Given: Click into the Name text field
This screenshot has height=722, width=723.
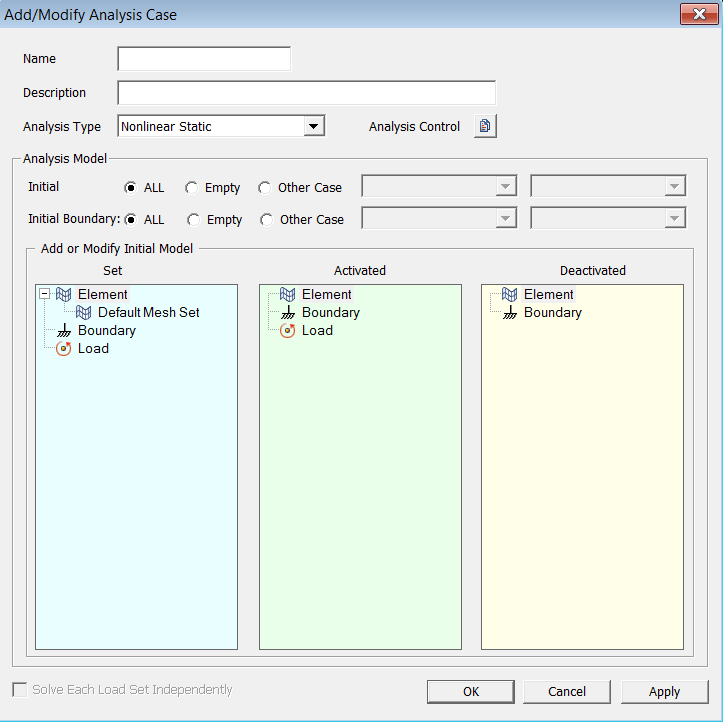Looking at the screenshot, I should click(204, 59).
